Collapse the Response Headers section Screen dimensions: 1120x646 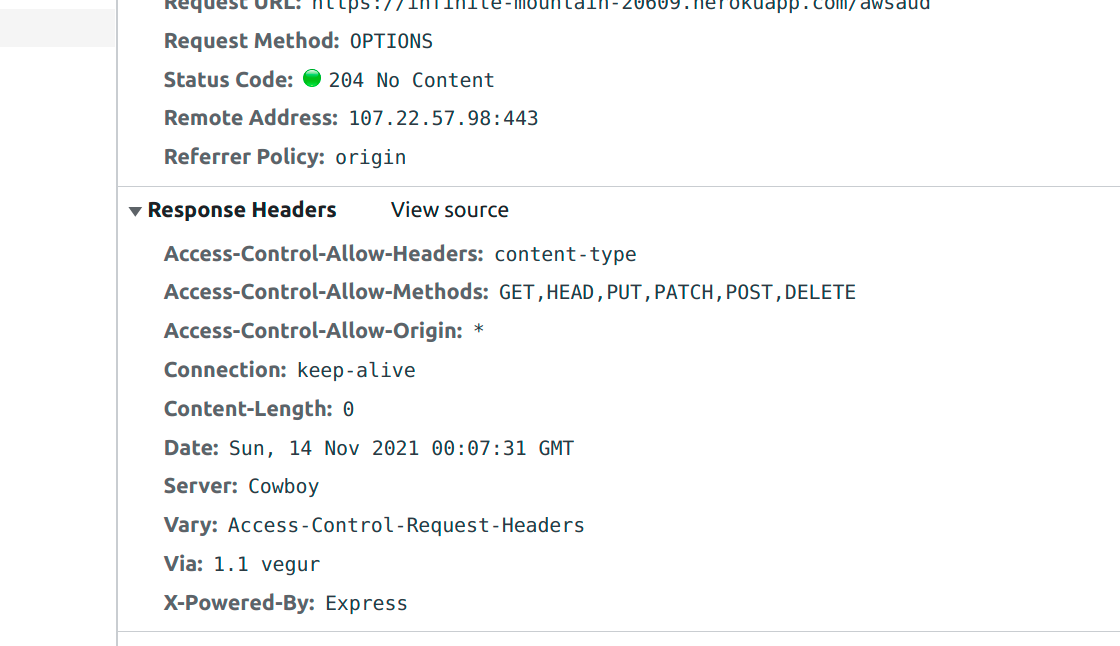coord(242,209)
